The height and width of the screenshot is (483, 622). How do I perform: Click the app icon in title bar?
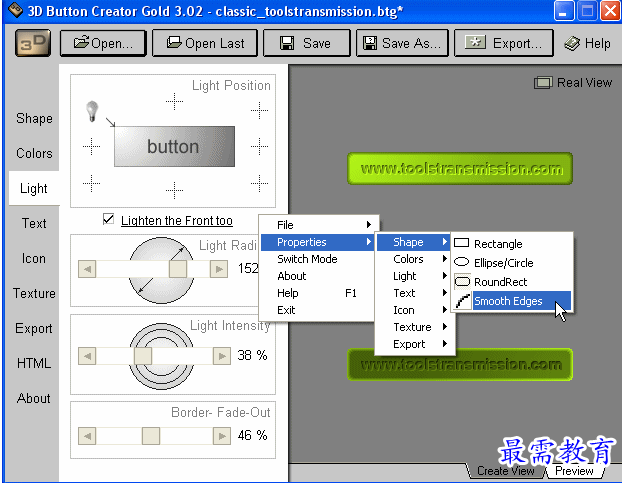click(x=16, y=10)
